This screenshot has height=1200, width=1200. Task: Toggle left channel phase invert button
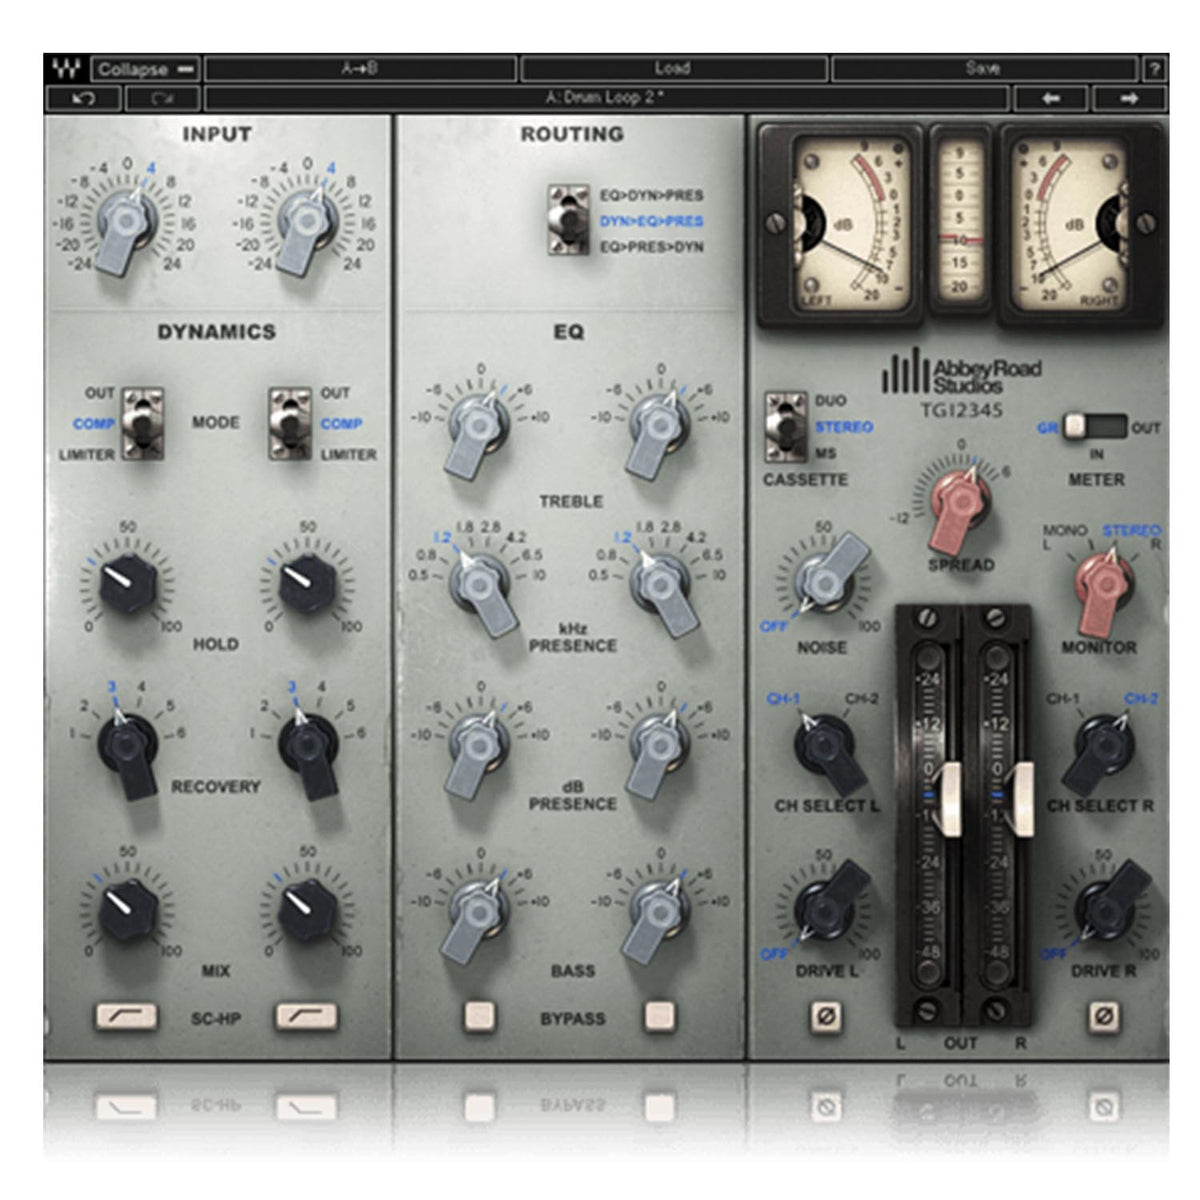[825, 1016]
